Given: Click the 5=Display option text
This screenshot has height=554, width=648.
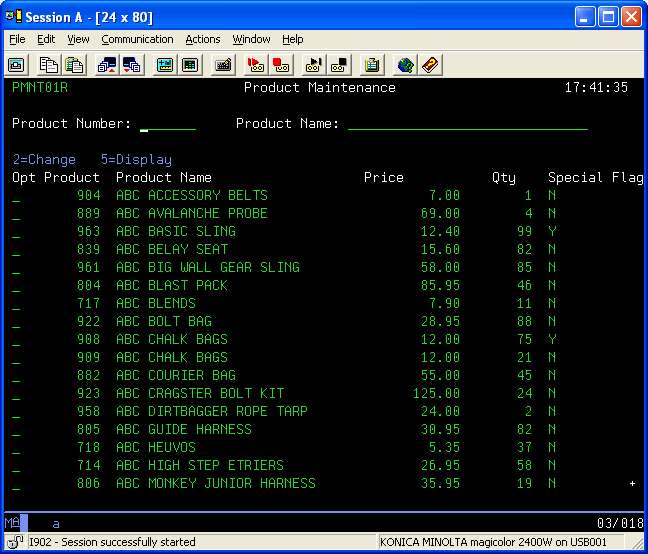Looking at the screenshot, I should click(x=136, y=159).
